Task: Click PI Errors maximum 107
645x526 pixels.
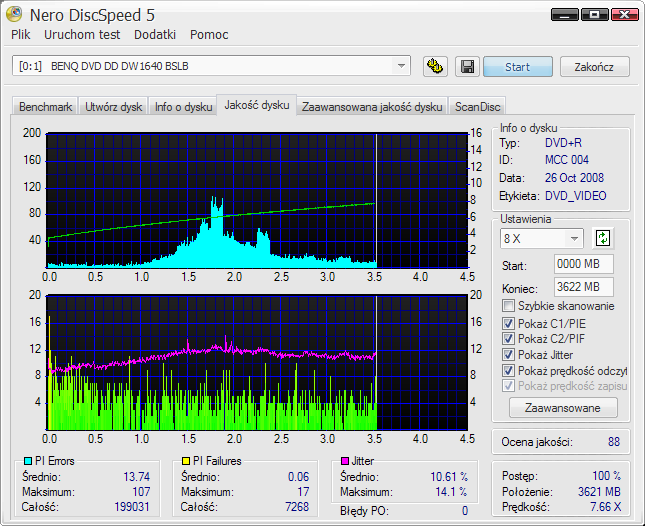Action: (x=141, y=491)
